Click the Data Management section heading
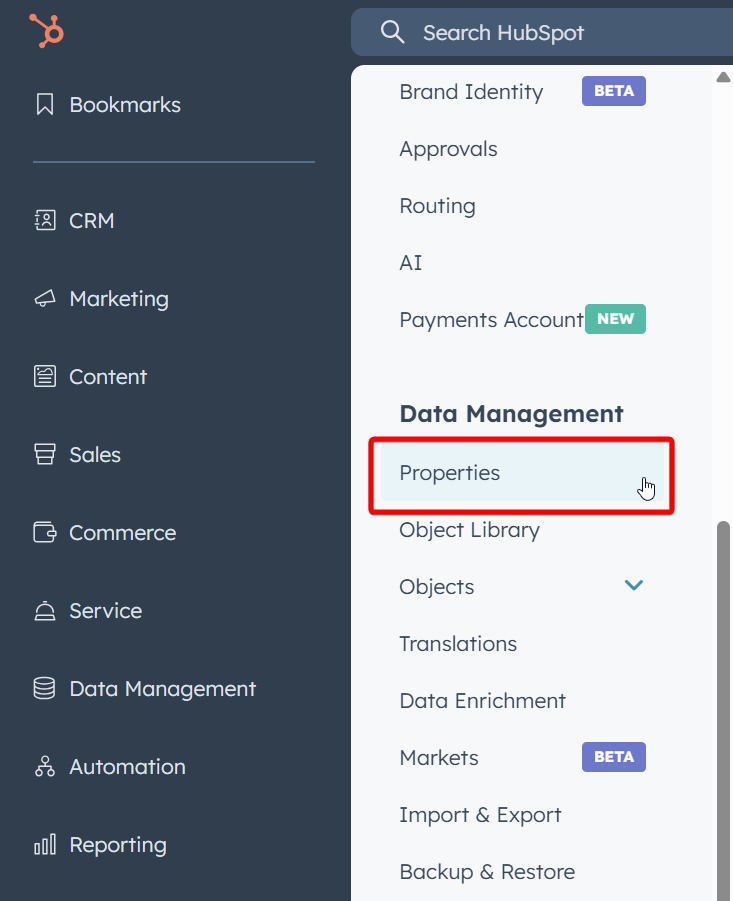 511,414
